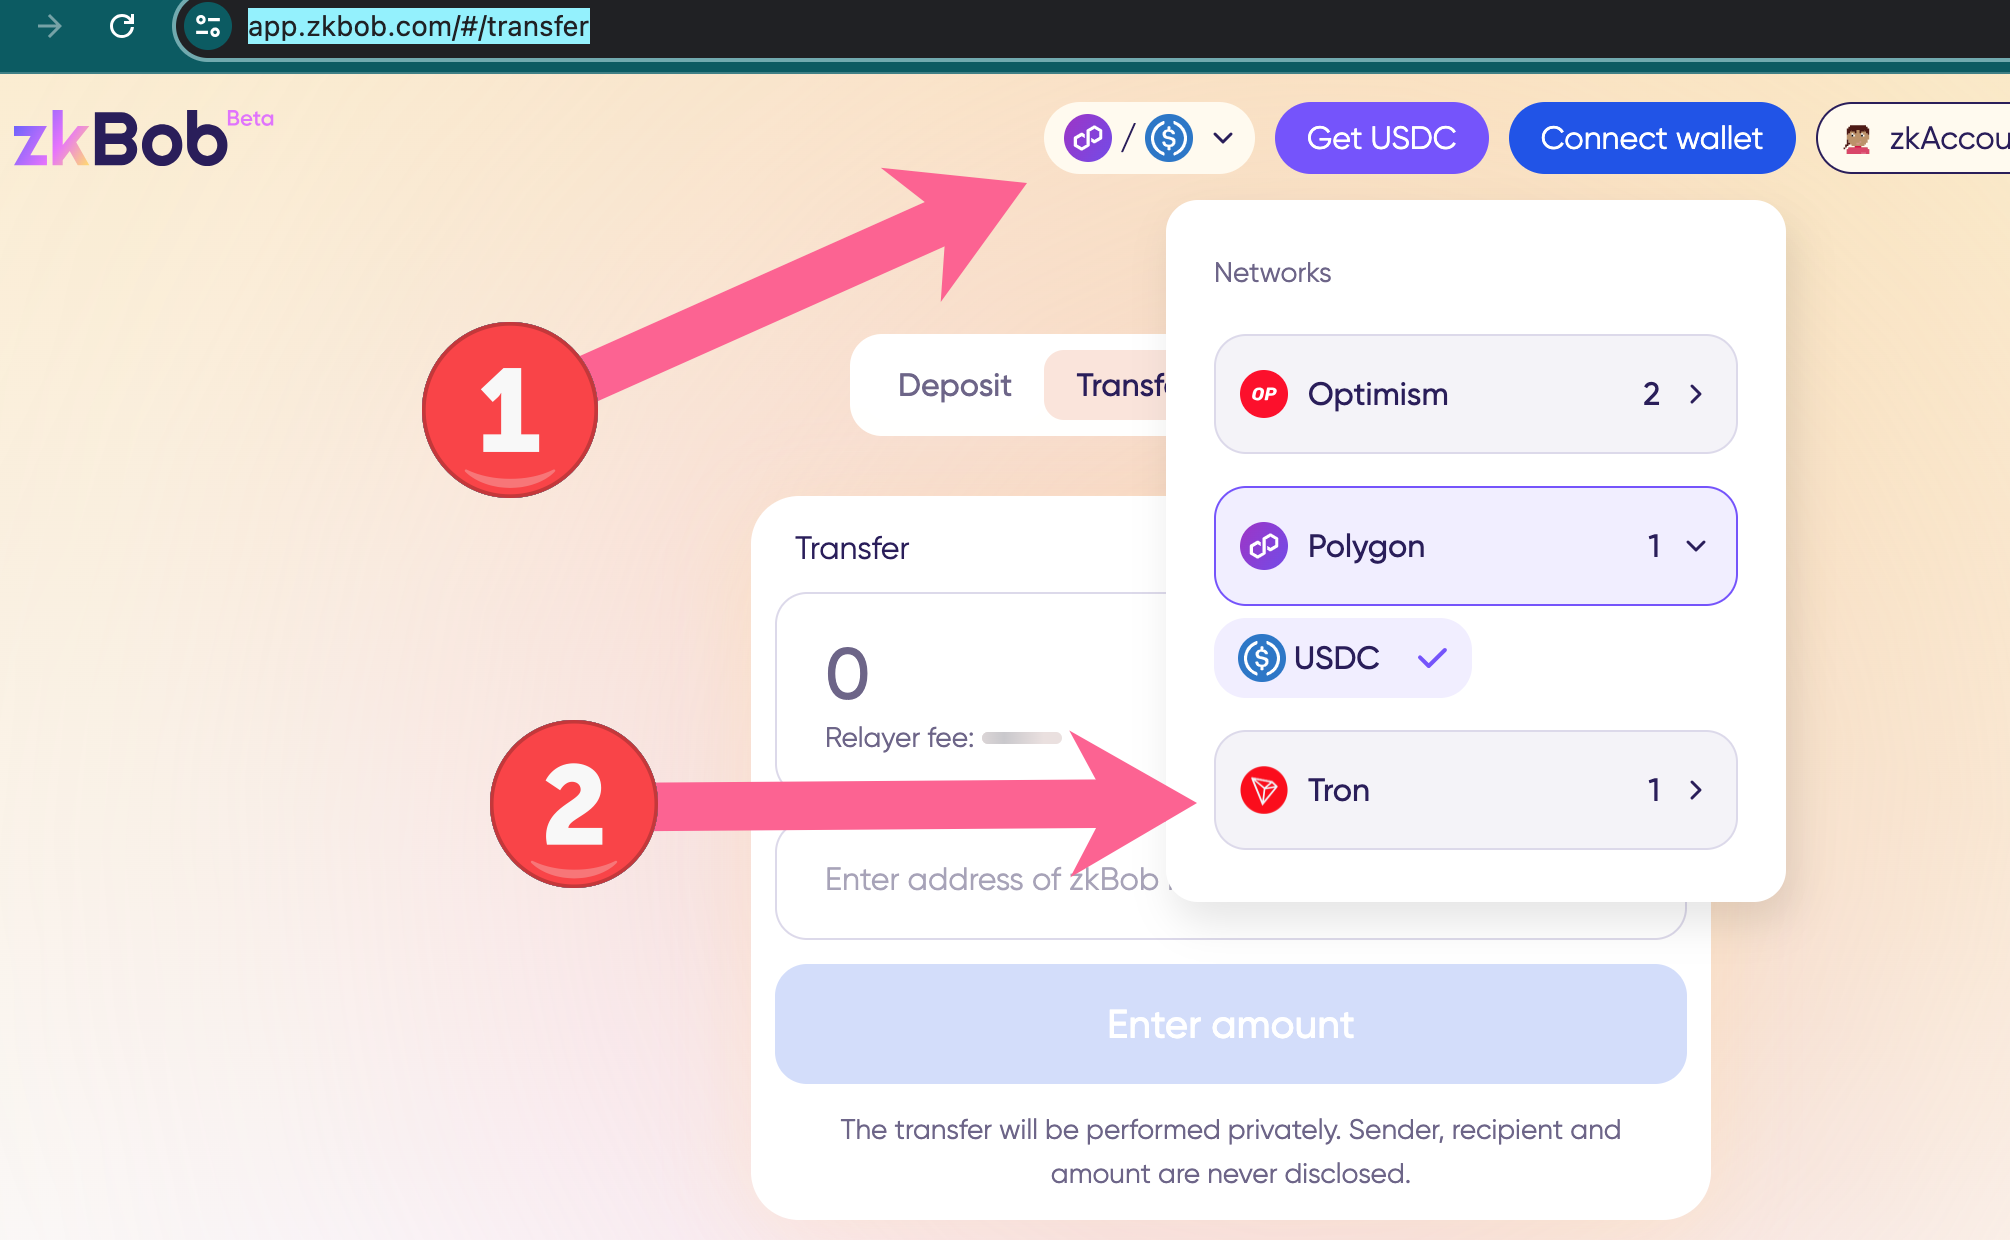Viewport: 2010px width, 1240px height.
Task: Open site information icon in address bar
Action: coord(208,26)
